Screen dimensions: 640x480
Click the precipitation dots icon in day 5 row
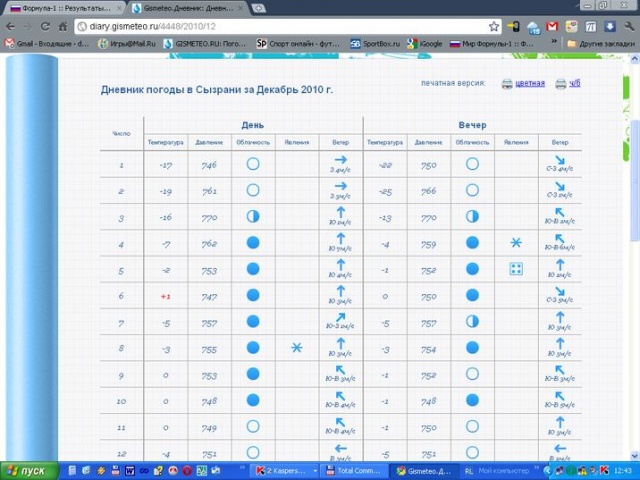[516, 269]
